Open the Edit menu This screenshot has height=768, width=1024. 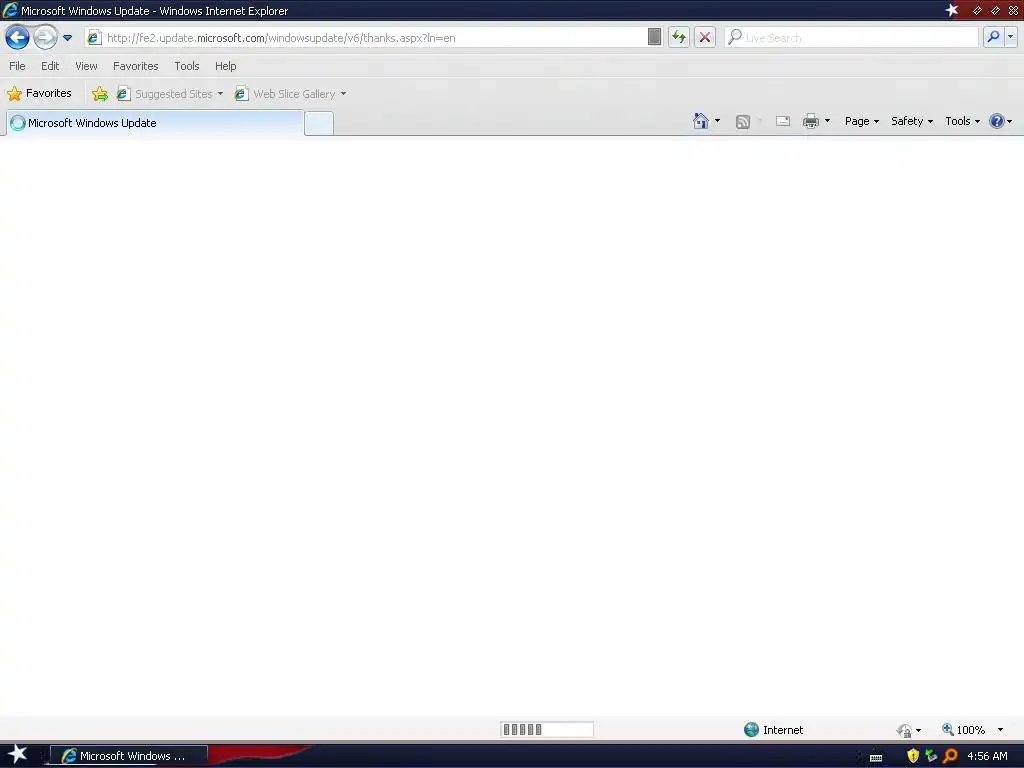50,66
